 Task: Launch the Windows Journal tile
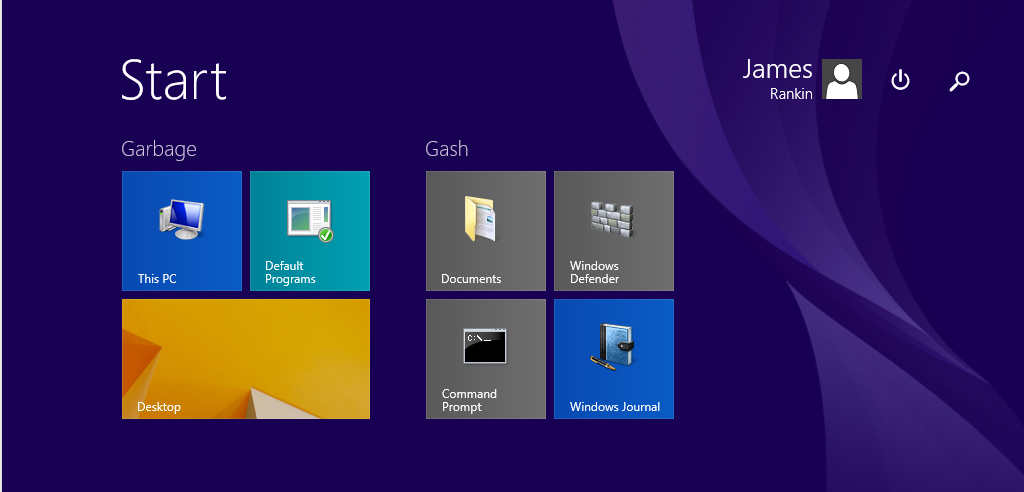coord(613,359)
